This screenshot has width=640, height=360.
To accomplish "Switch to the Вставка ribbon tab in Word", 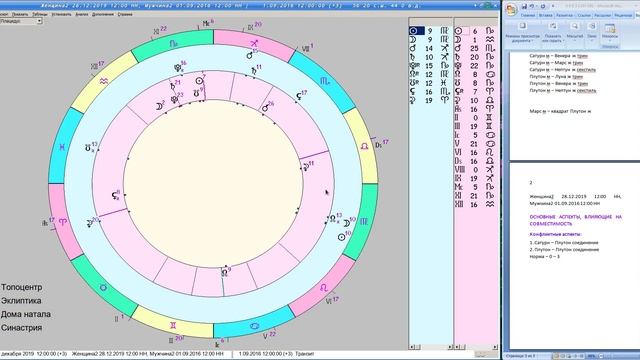I will pyautogui.click(x=545, y=16).
